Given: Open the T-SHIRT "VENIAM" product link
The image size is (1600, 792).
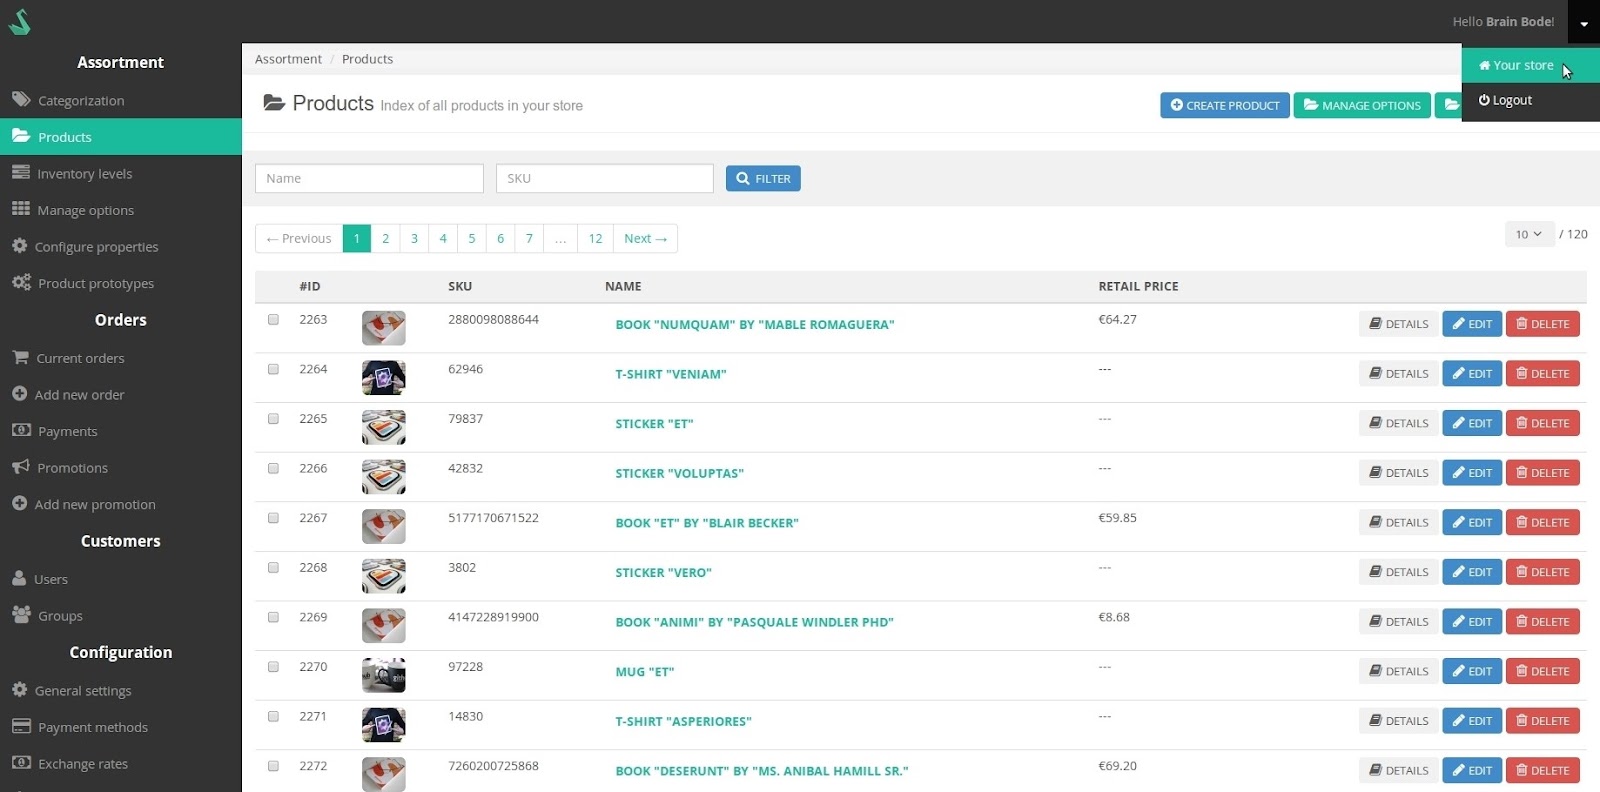Looking at the screenshot, I should click(670, 374).
